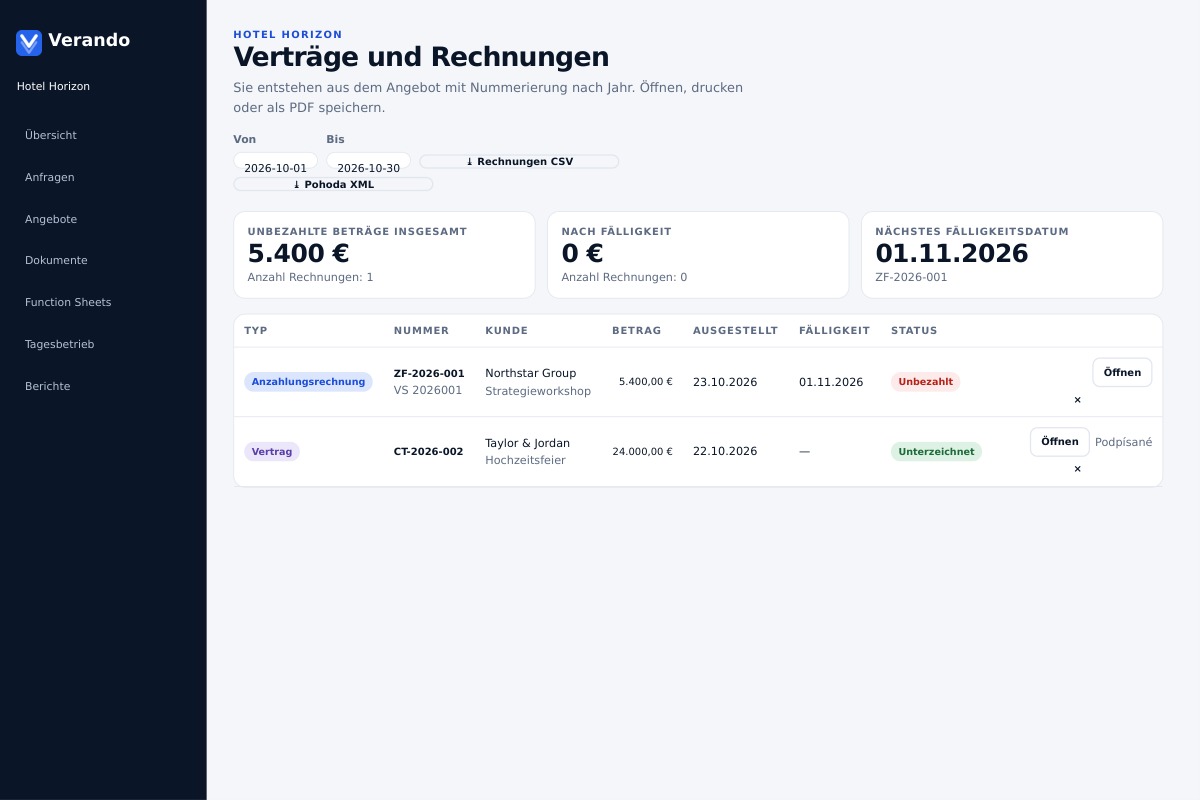Select the Unterzeichnet status badge
The image size is (1200, 800).
click(x=936, y=452)
